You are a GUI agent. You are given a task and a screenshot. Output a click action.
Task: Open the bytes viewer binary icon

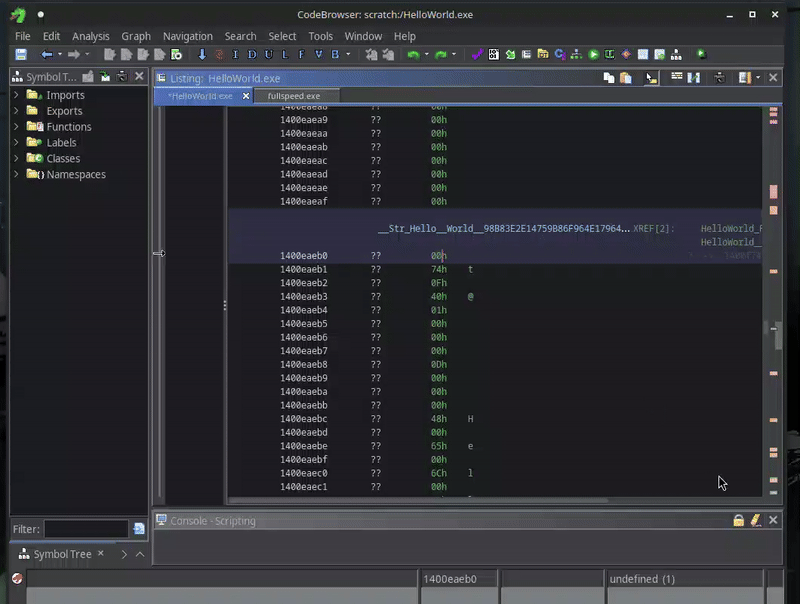(x=493, y=55)
